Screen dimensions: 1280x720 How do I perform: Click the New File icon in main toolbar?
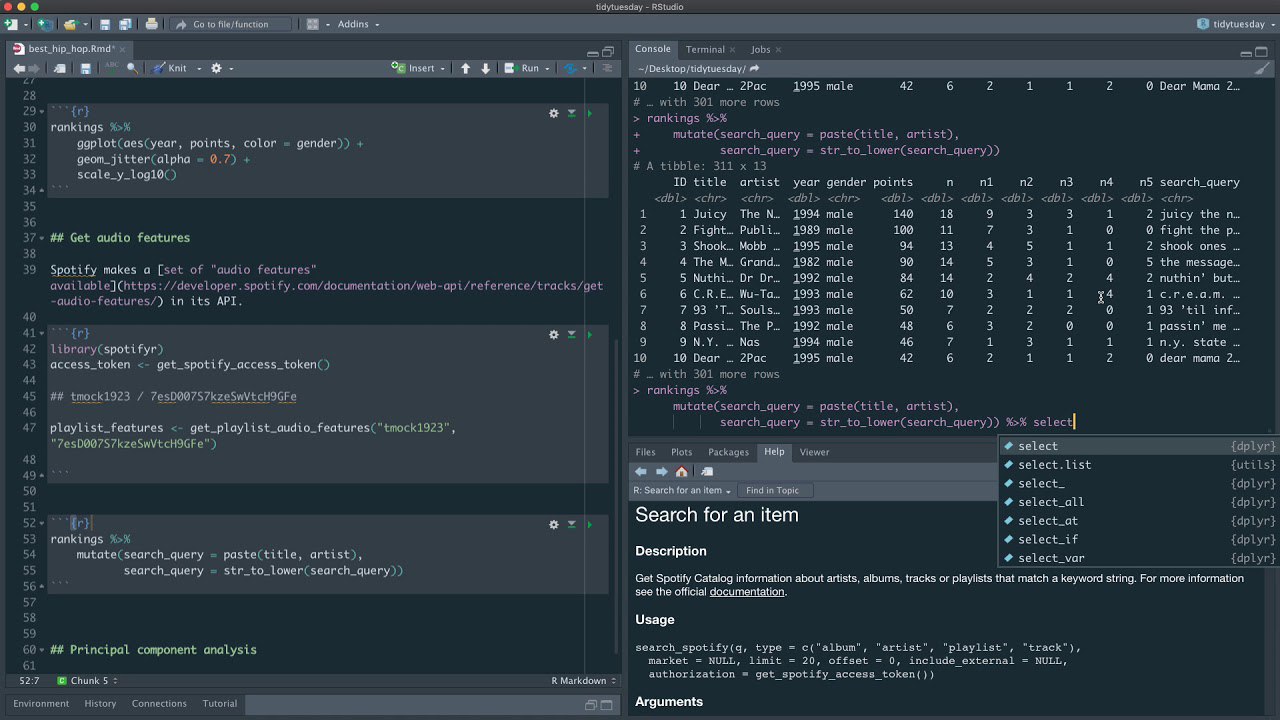pyautogui.click(x=10, y=24)
